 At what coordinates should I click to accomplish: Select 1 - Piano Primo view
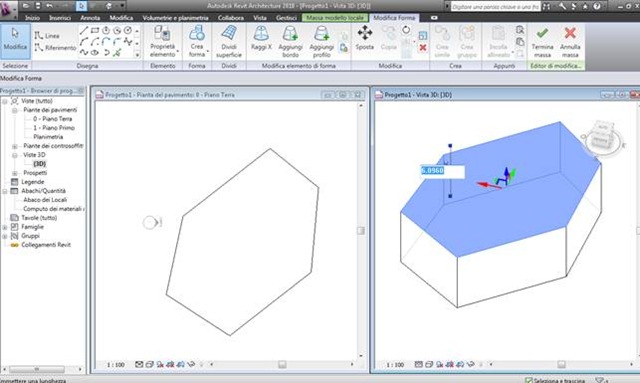[x=54, y=128]
